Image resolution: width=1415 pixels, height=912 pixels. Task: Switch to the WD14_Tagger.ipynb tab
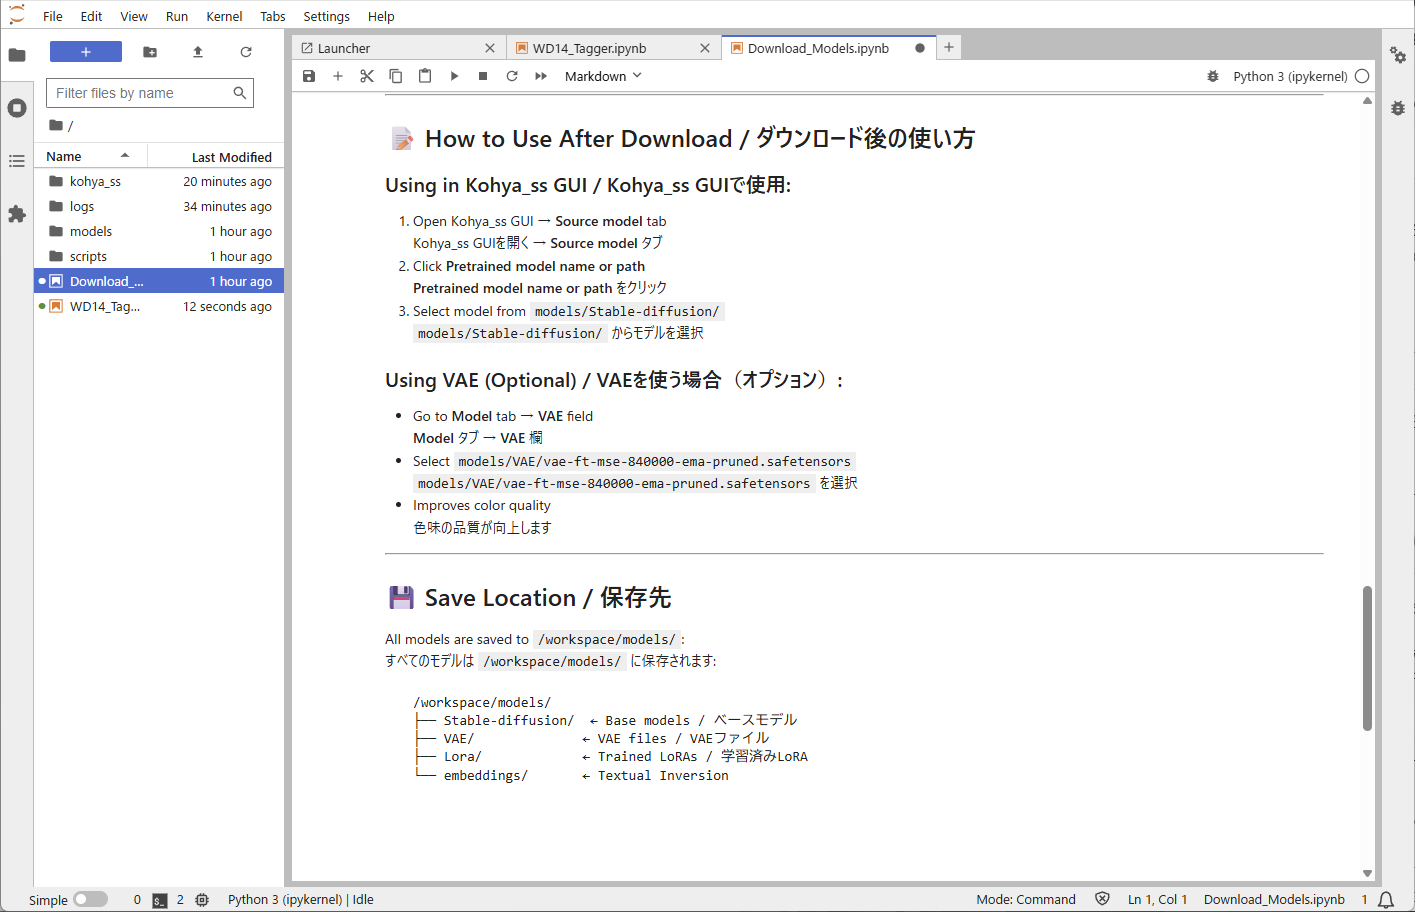(589, 48)
